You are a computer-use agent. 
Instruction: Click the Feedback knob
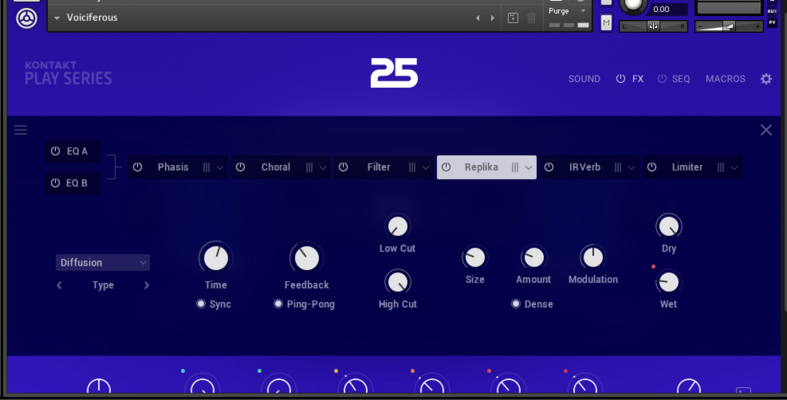coord(307,258)
